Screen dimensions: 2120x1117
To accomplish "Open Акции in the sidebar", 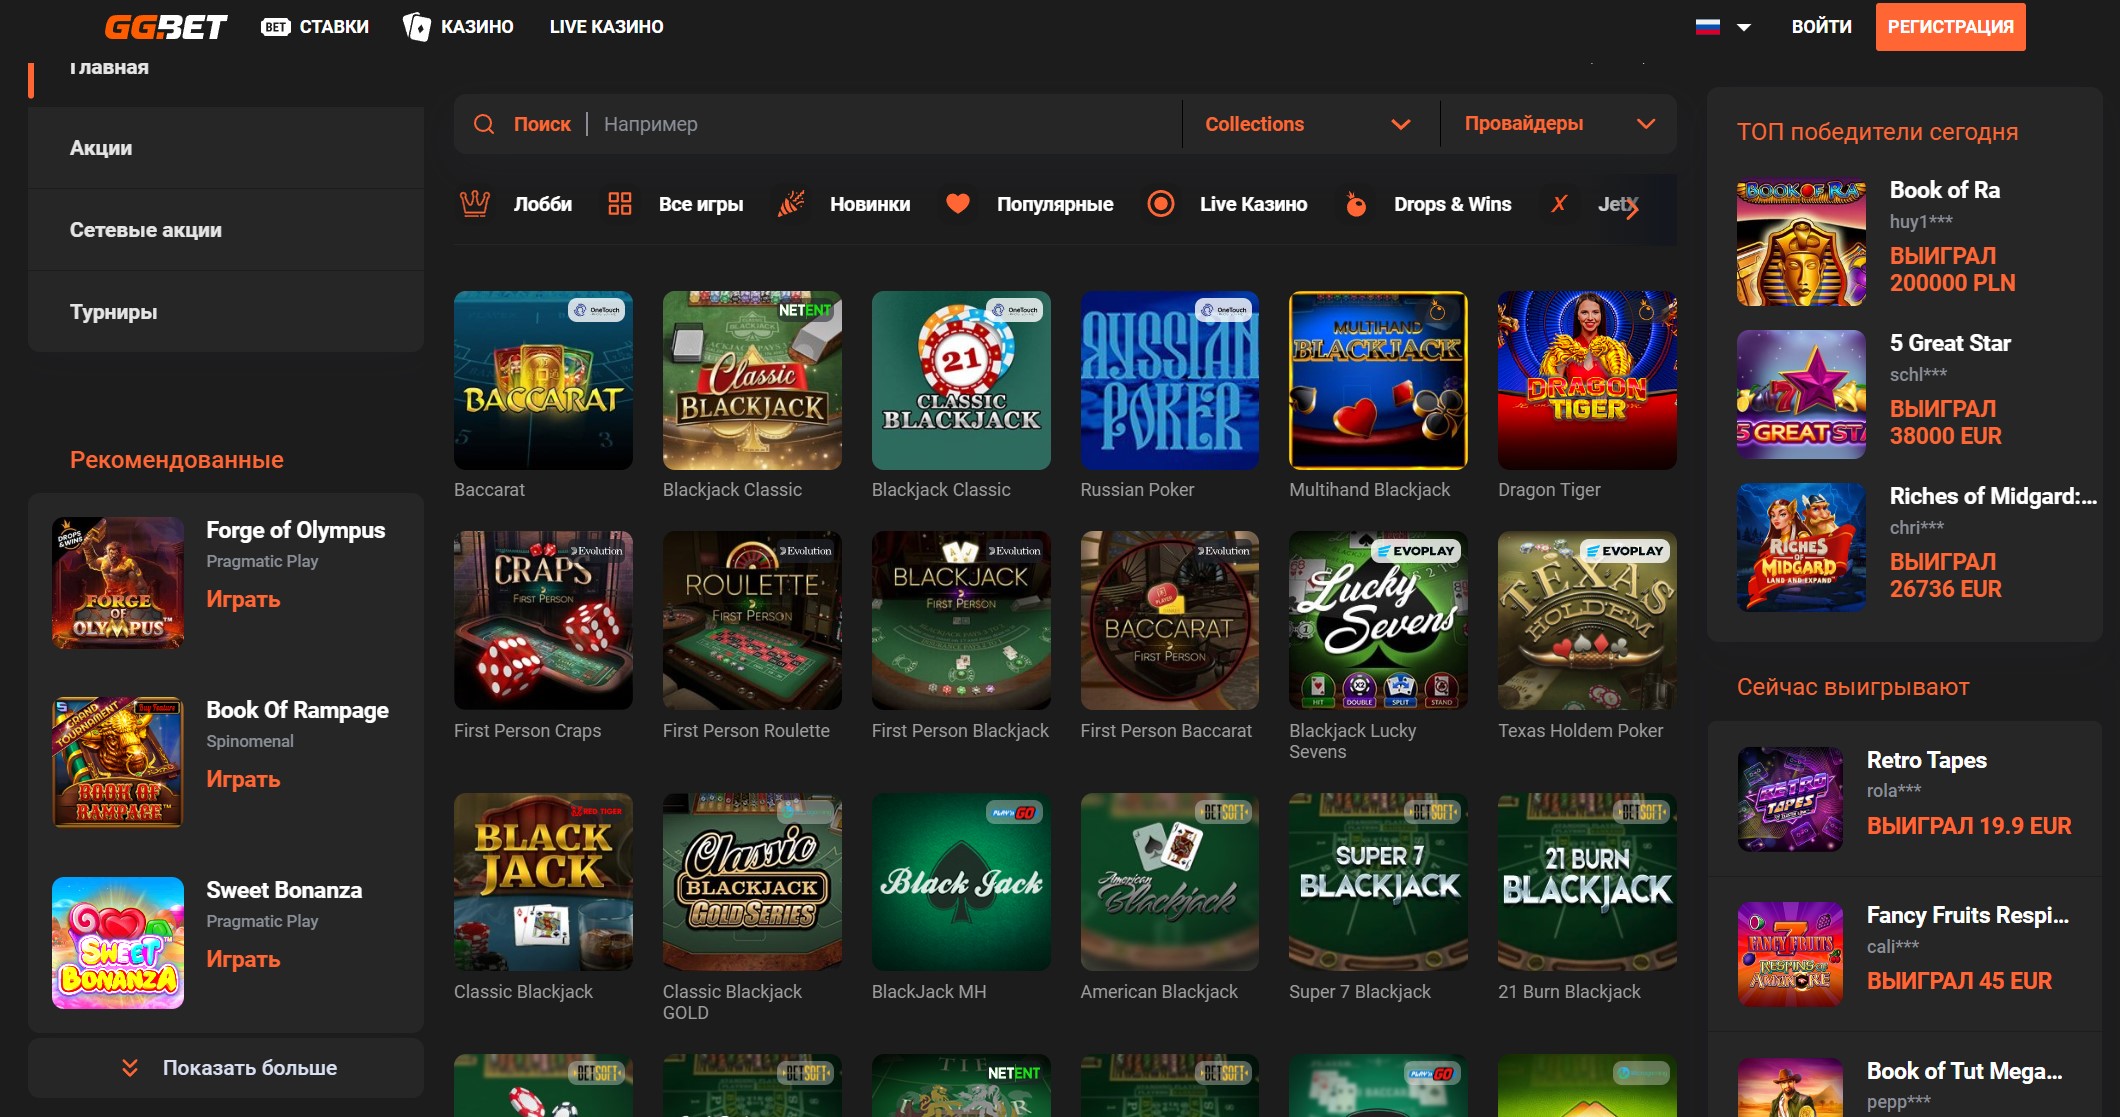I will point(226,148).
